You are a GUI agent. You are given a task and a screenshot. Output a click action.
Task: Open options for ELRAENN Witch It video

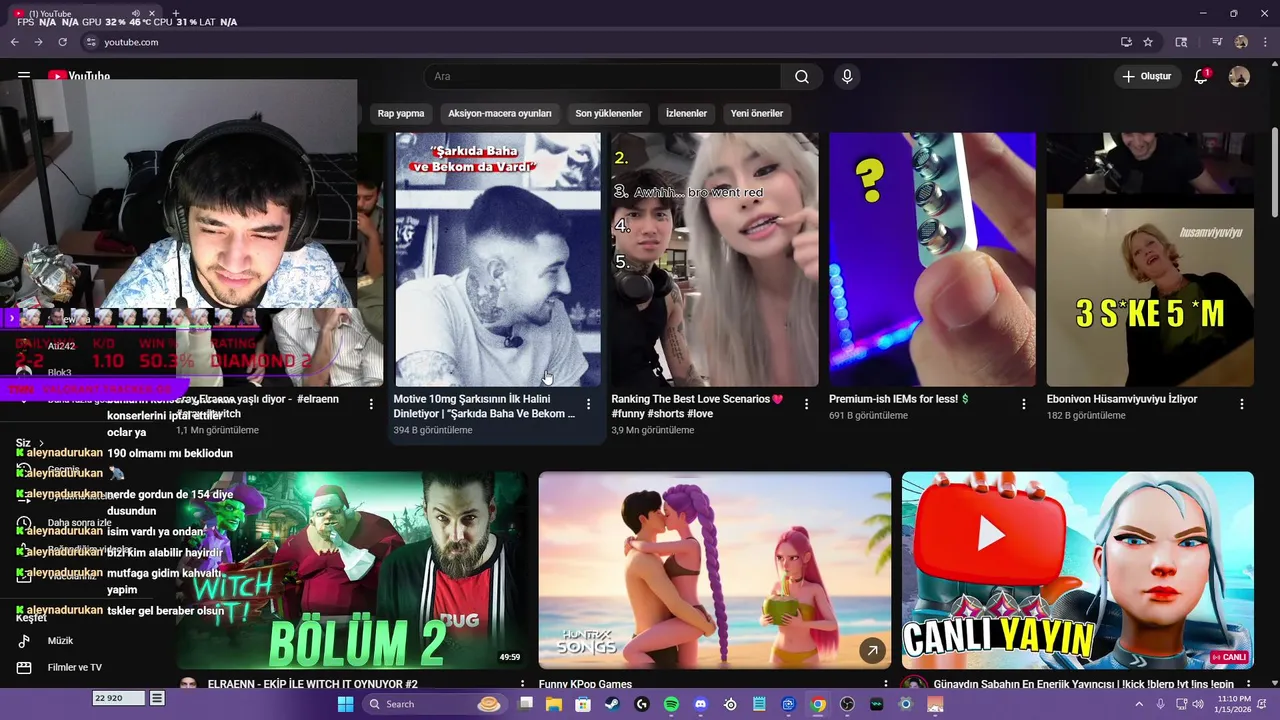(x=521, y=684)
